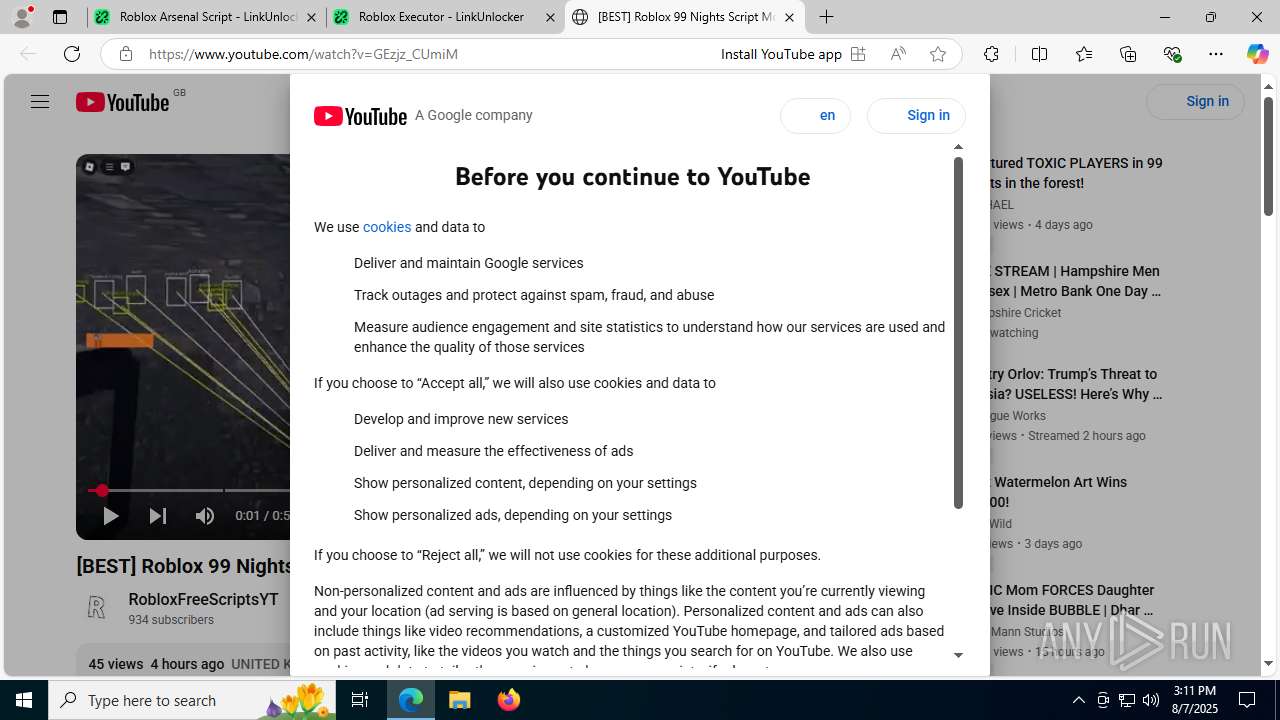Open the volume control in the system tray
1280x720 pixels.
pyautogui.click(x=1151, y=700)
